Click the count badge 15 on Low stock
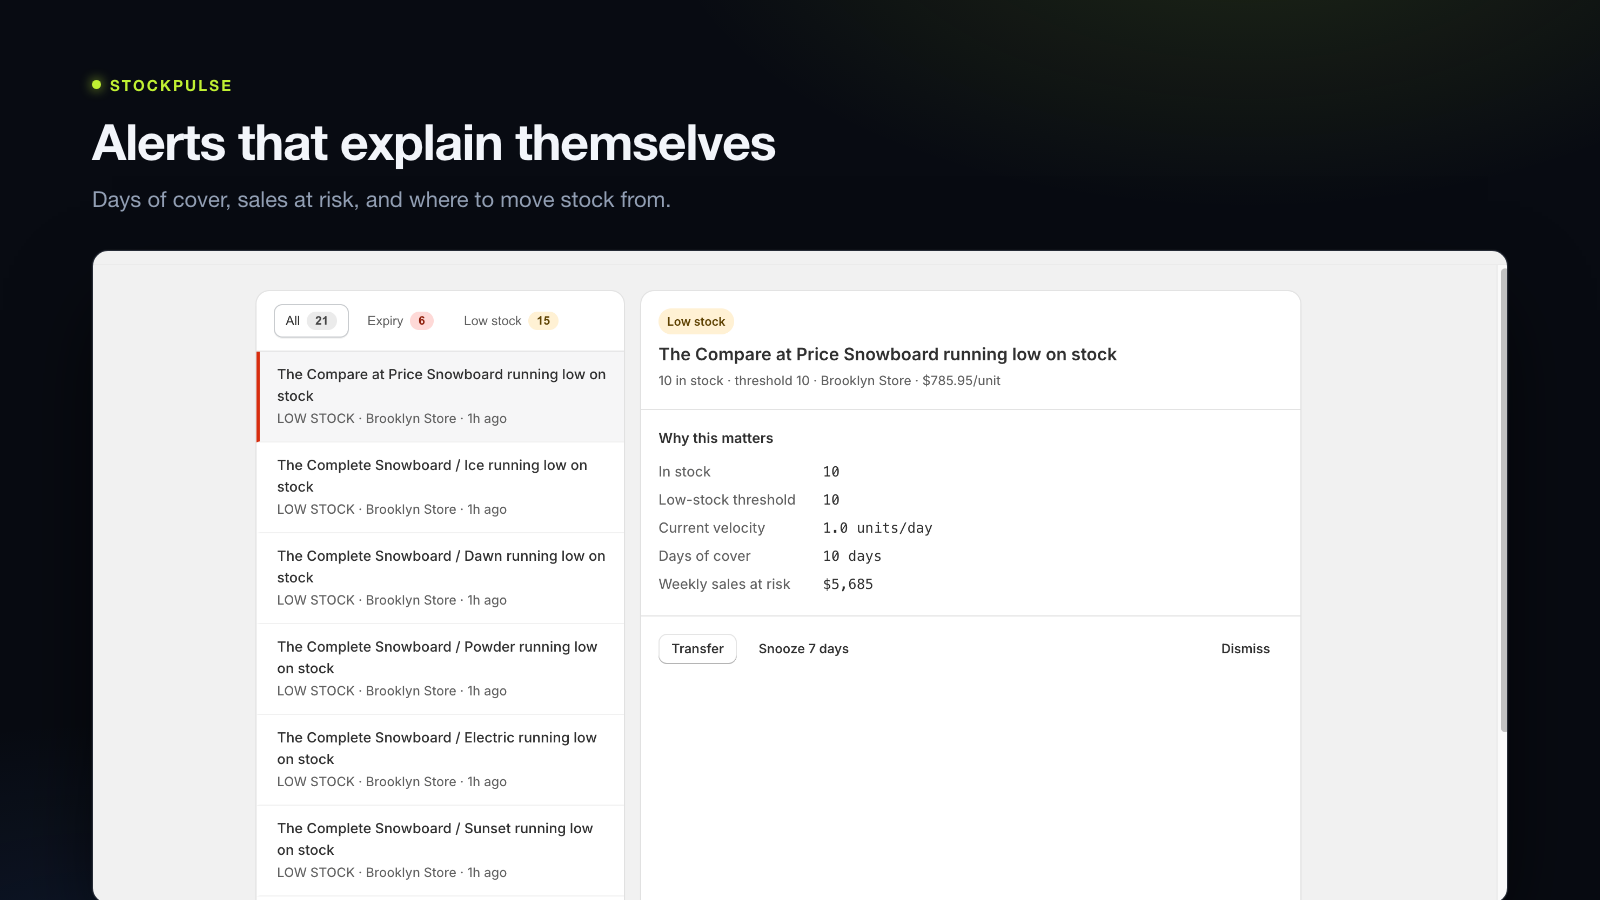Viewport: 1600px width, 900px height. pyautogui.click(x=543, y=321)
